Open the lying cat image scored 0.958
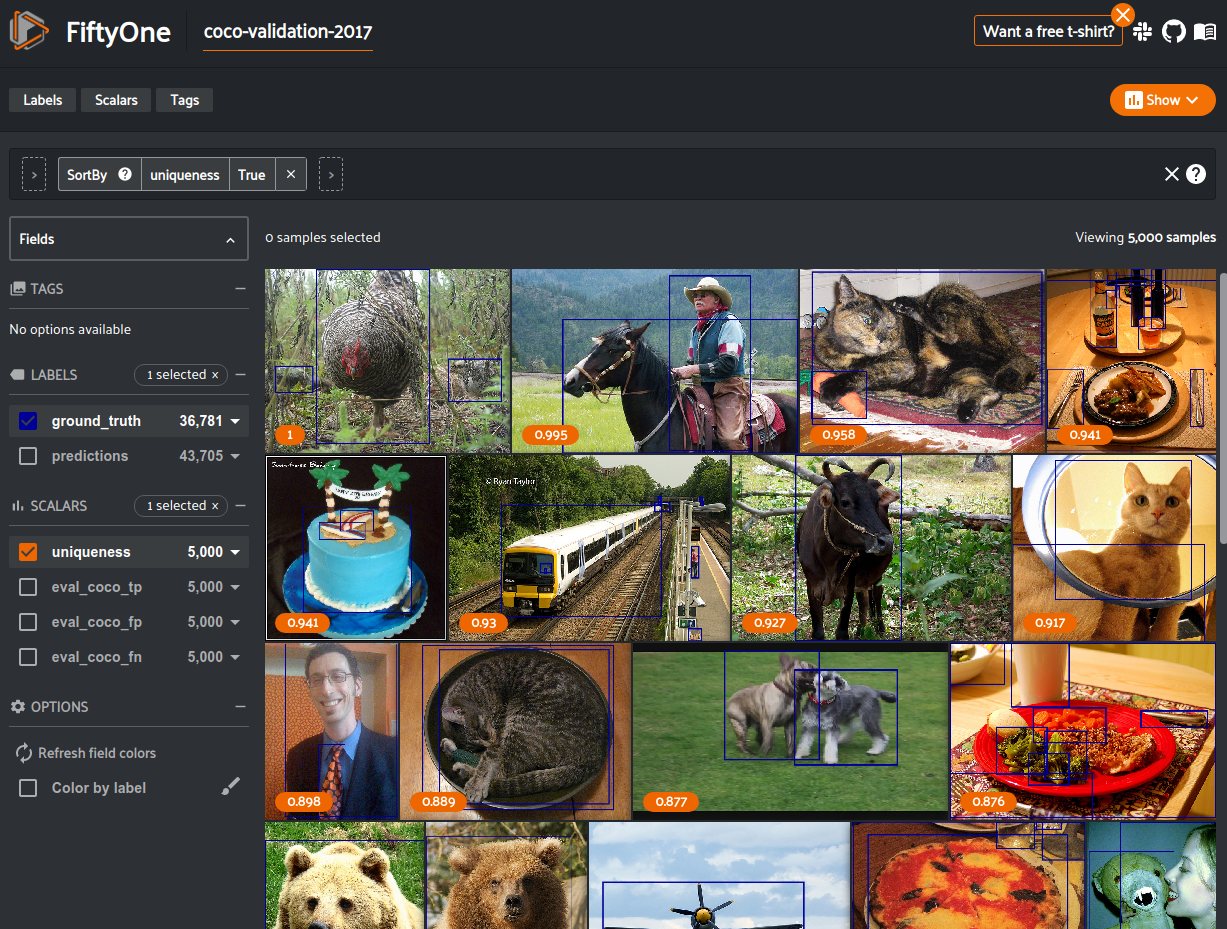This screenshot has width=1227, height=929. (922, 361)
